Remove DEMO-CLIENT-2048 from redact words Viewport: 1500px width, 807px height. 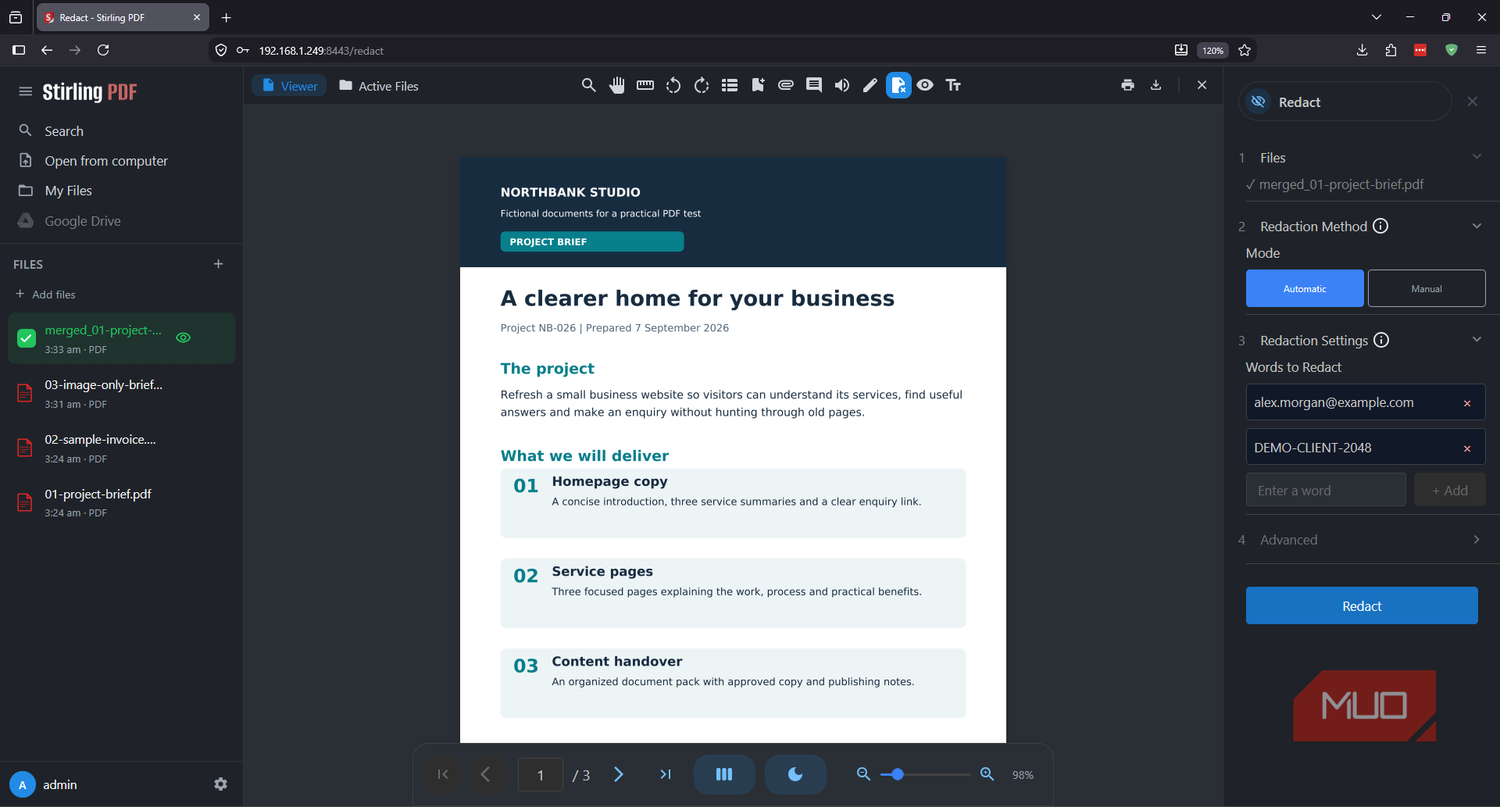click(x=1467, y=448)
